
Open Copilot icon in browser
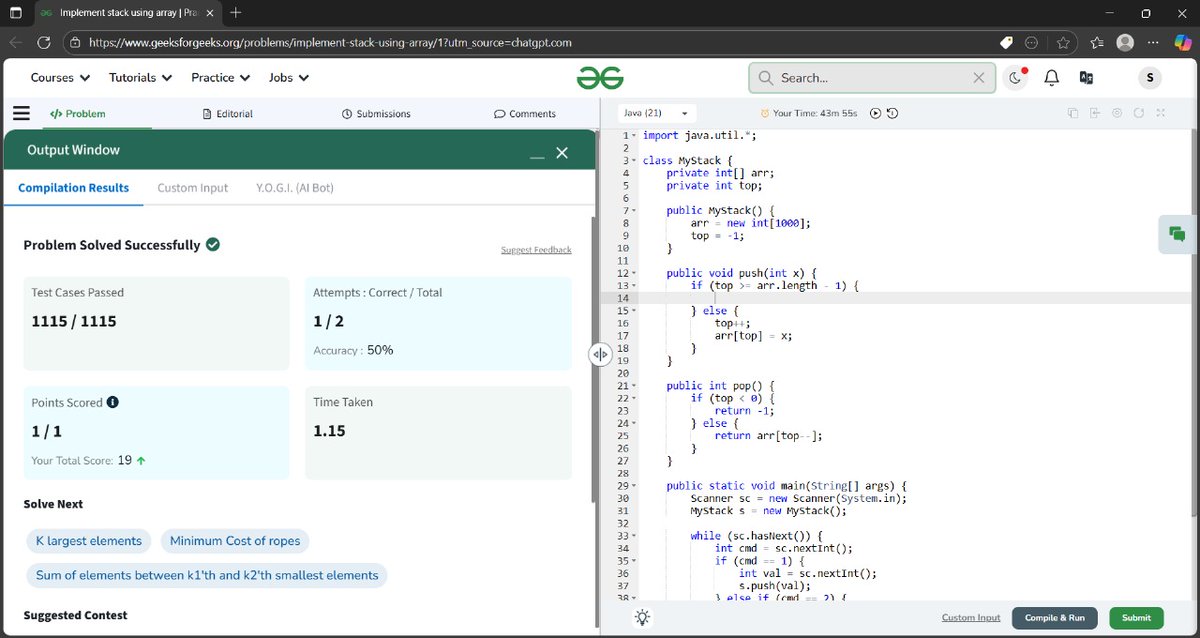point(1182,42)
